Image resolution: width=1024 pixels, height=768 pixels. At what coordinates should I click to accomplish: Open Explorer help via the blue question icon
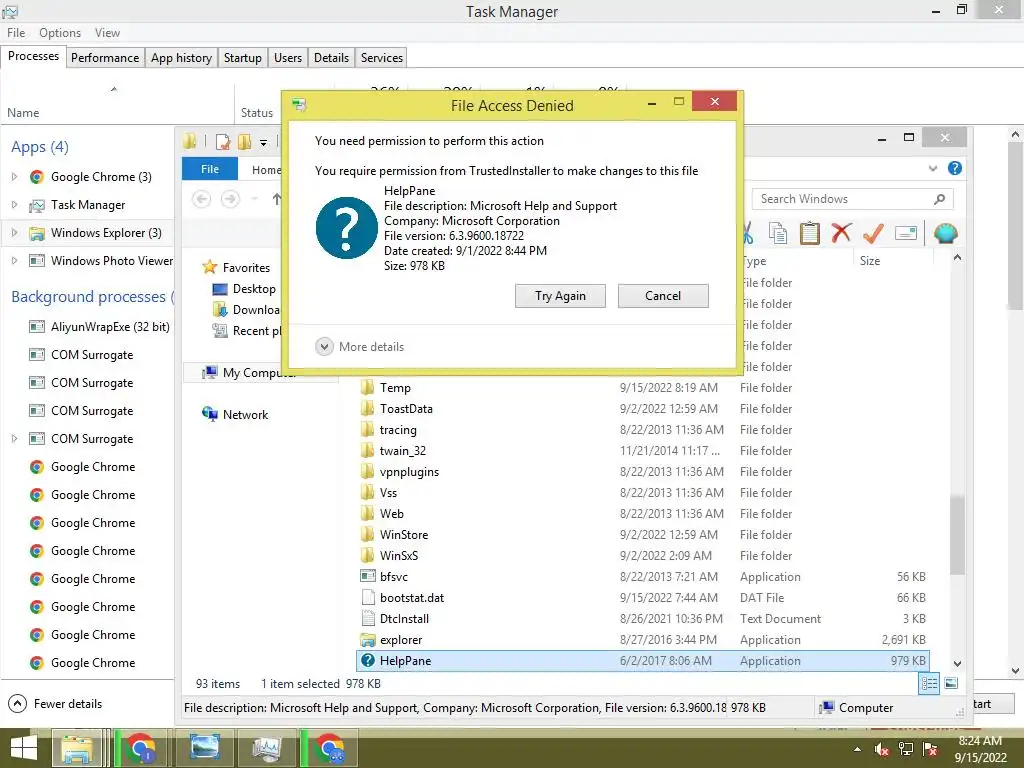pyautogui.click(x=955, y=168)
